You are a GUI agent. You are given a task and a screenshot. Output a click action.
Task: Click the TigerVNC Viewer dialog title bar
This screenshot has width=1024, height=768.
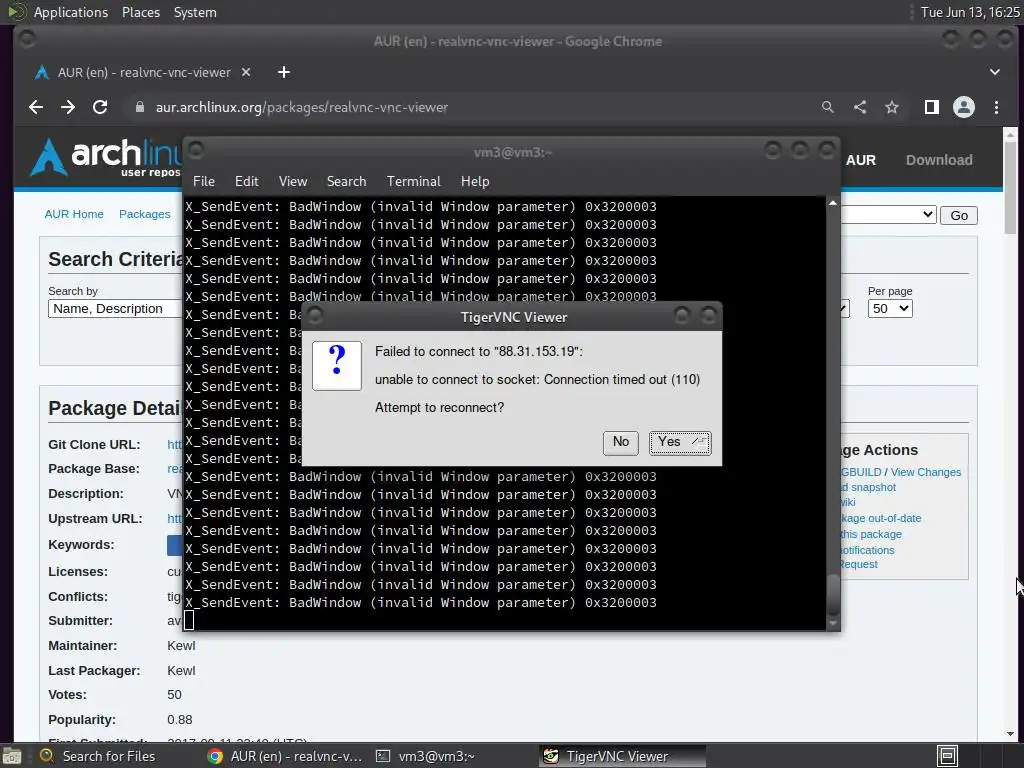point(513,317)
